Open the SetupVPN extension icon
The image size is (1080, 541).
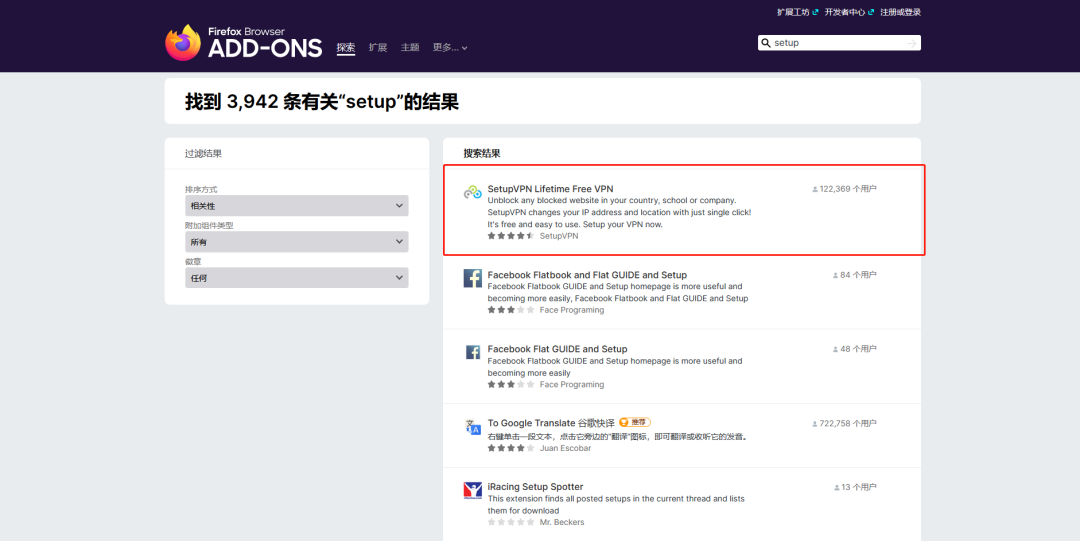point(473,192)
